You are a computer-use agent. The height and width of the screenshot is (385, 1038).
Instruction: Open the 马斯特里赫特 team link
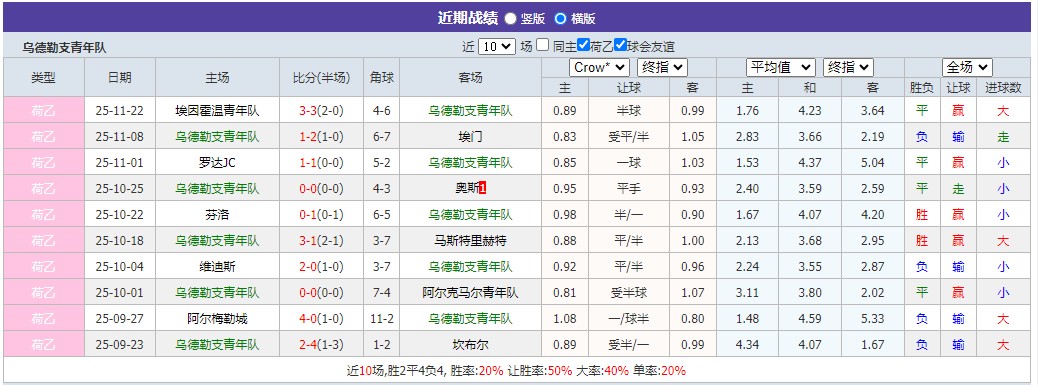click(x=470, y=241)
